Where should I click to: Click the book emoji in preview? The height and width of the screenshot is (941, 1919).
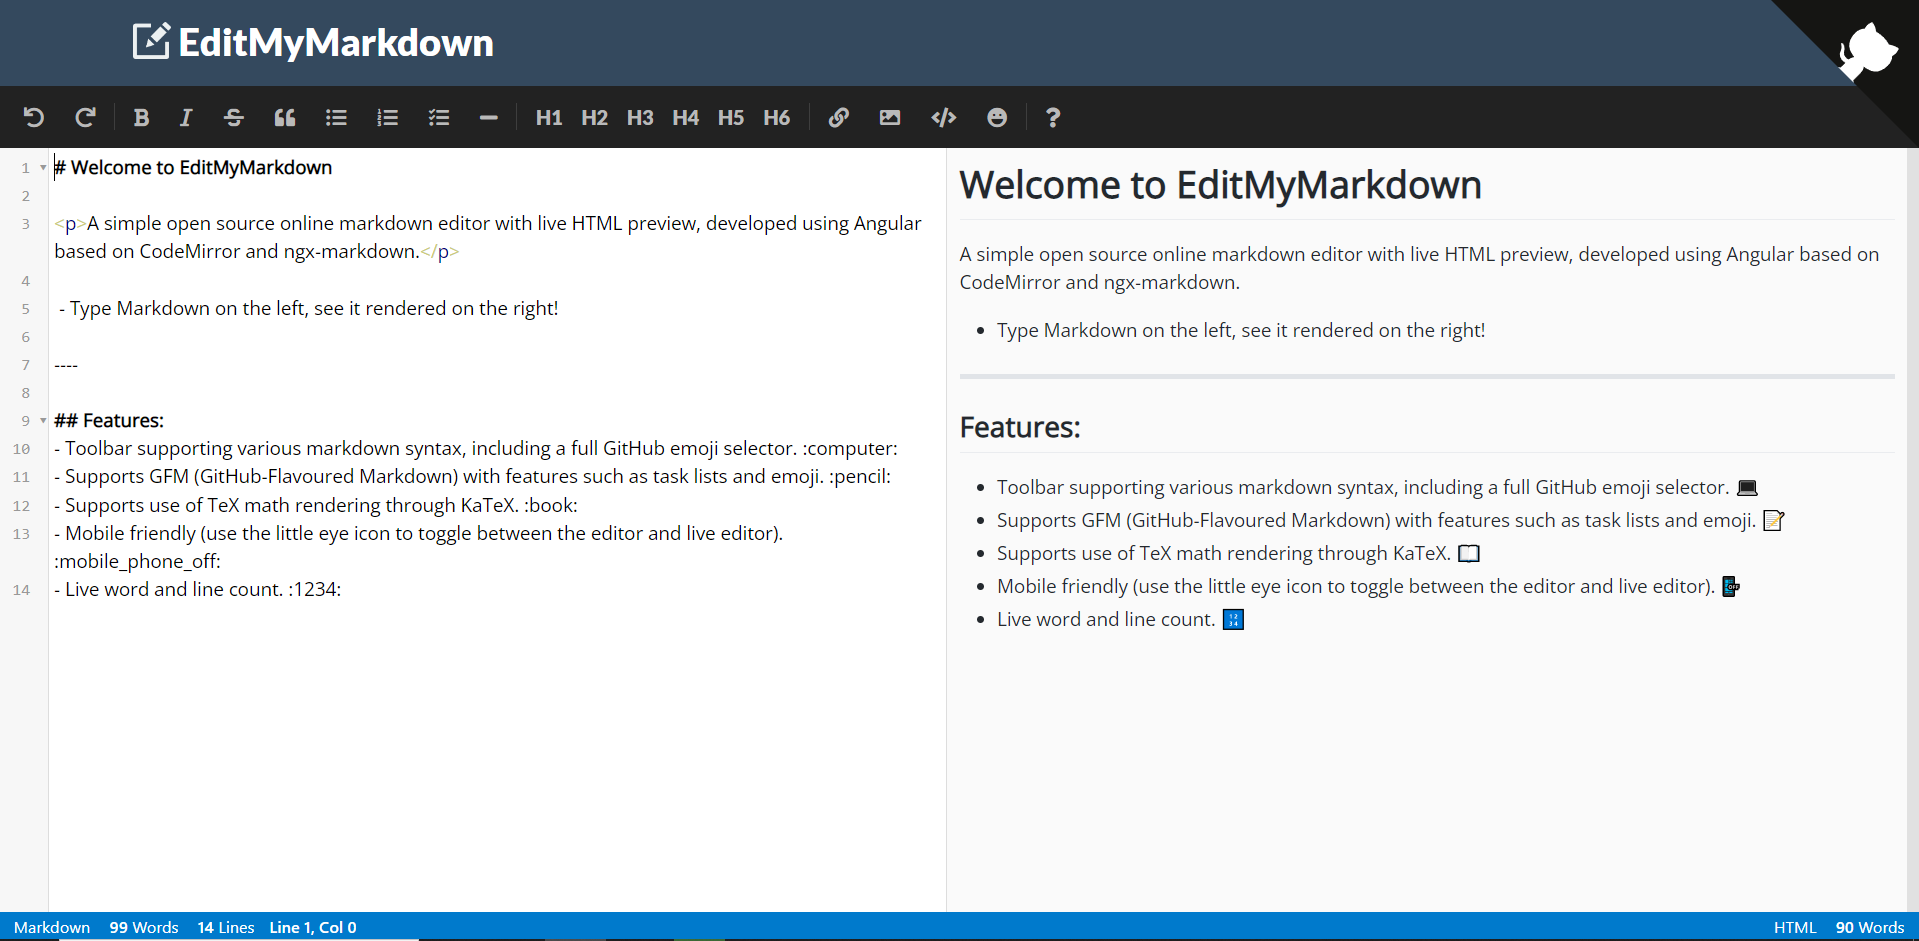pos(1469,554)
